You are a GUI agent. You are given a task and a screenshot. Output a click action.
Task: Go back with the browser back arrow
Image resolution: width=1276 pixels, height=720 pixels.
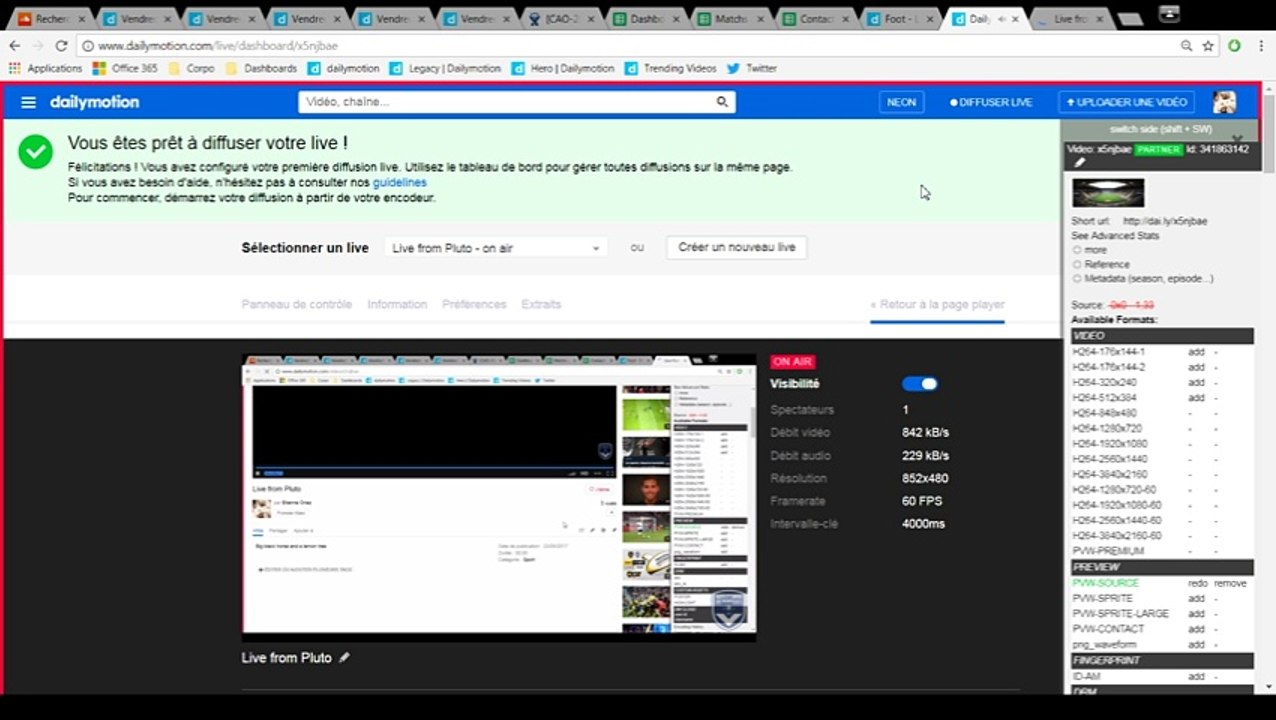pos(15,46)
